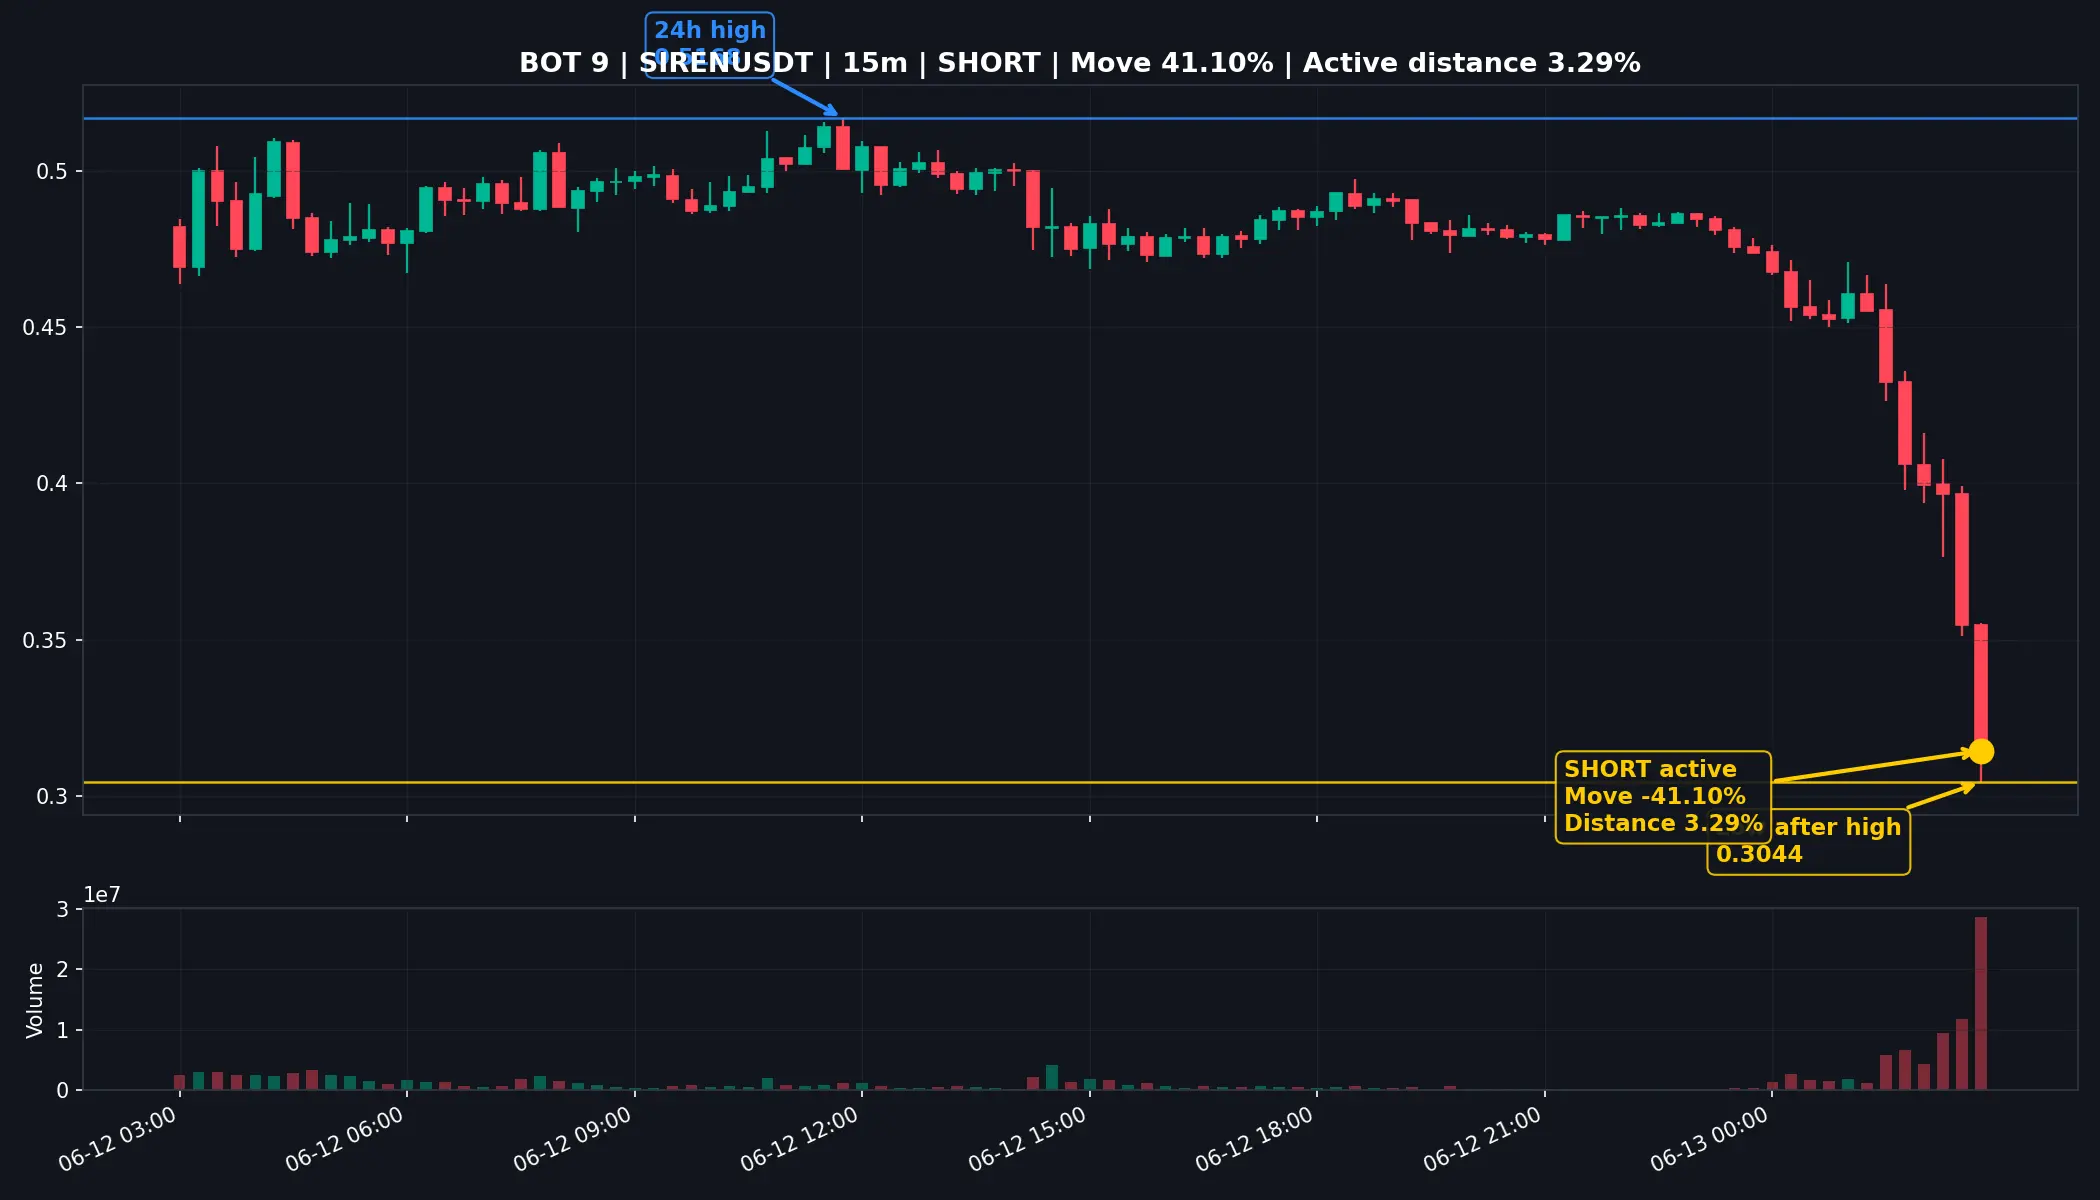Click the volume axis value 0

click(x=62, y=1091)
